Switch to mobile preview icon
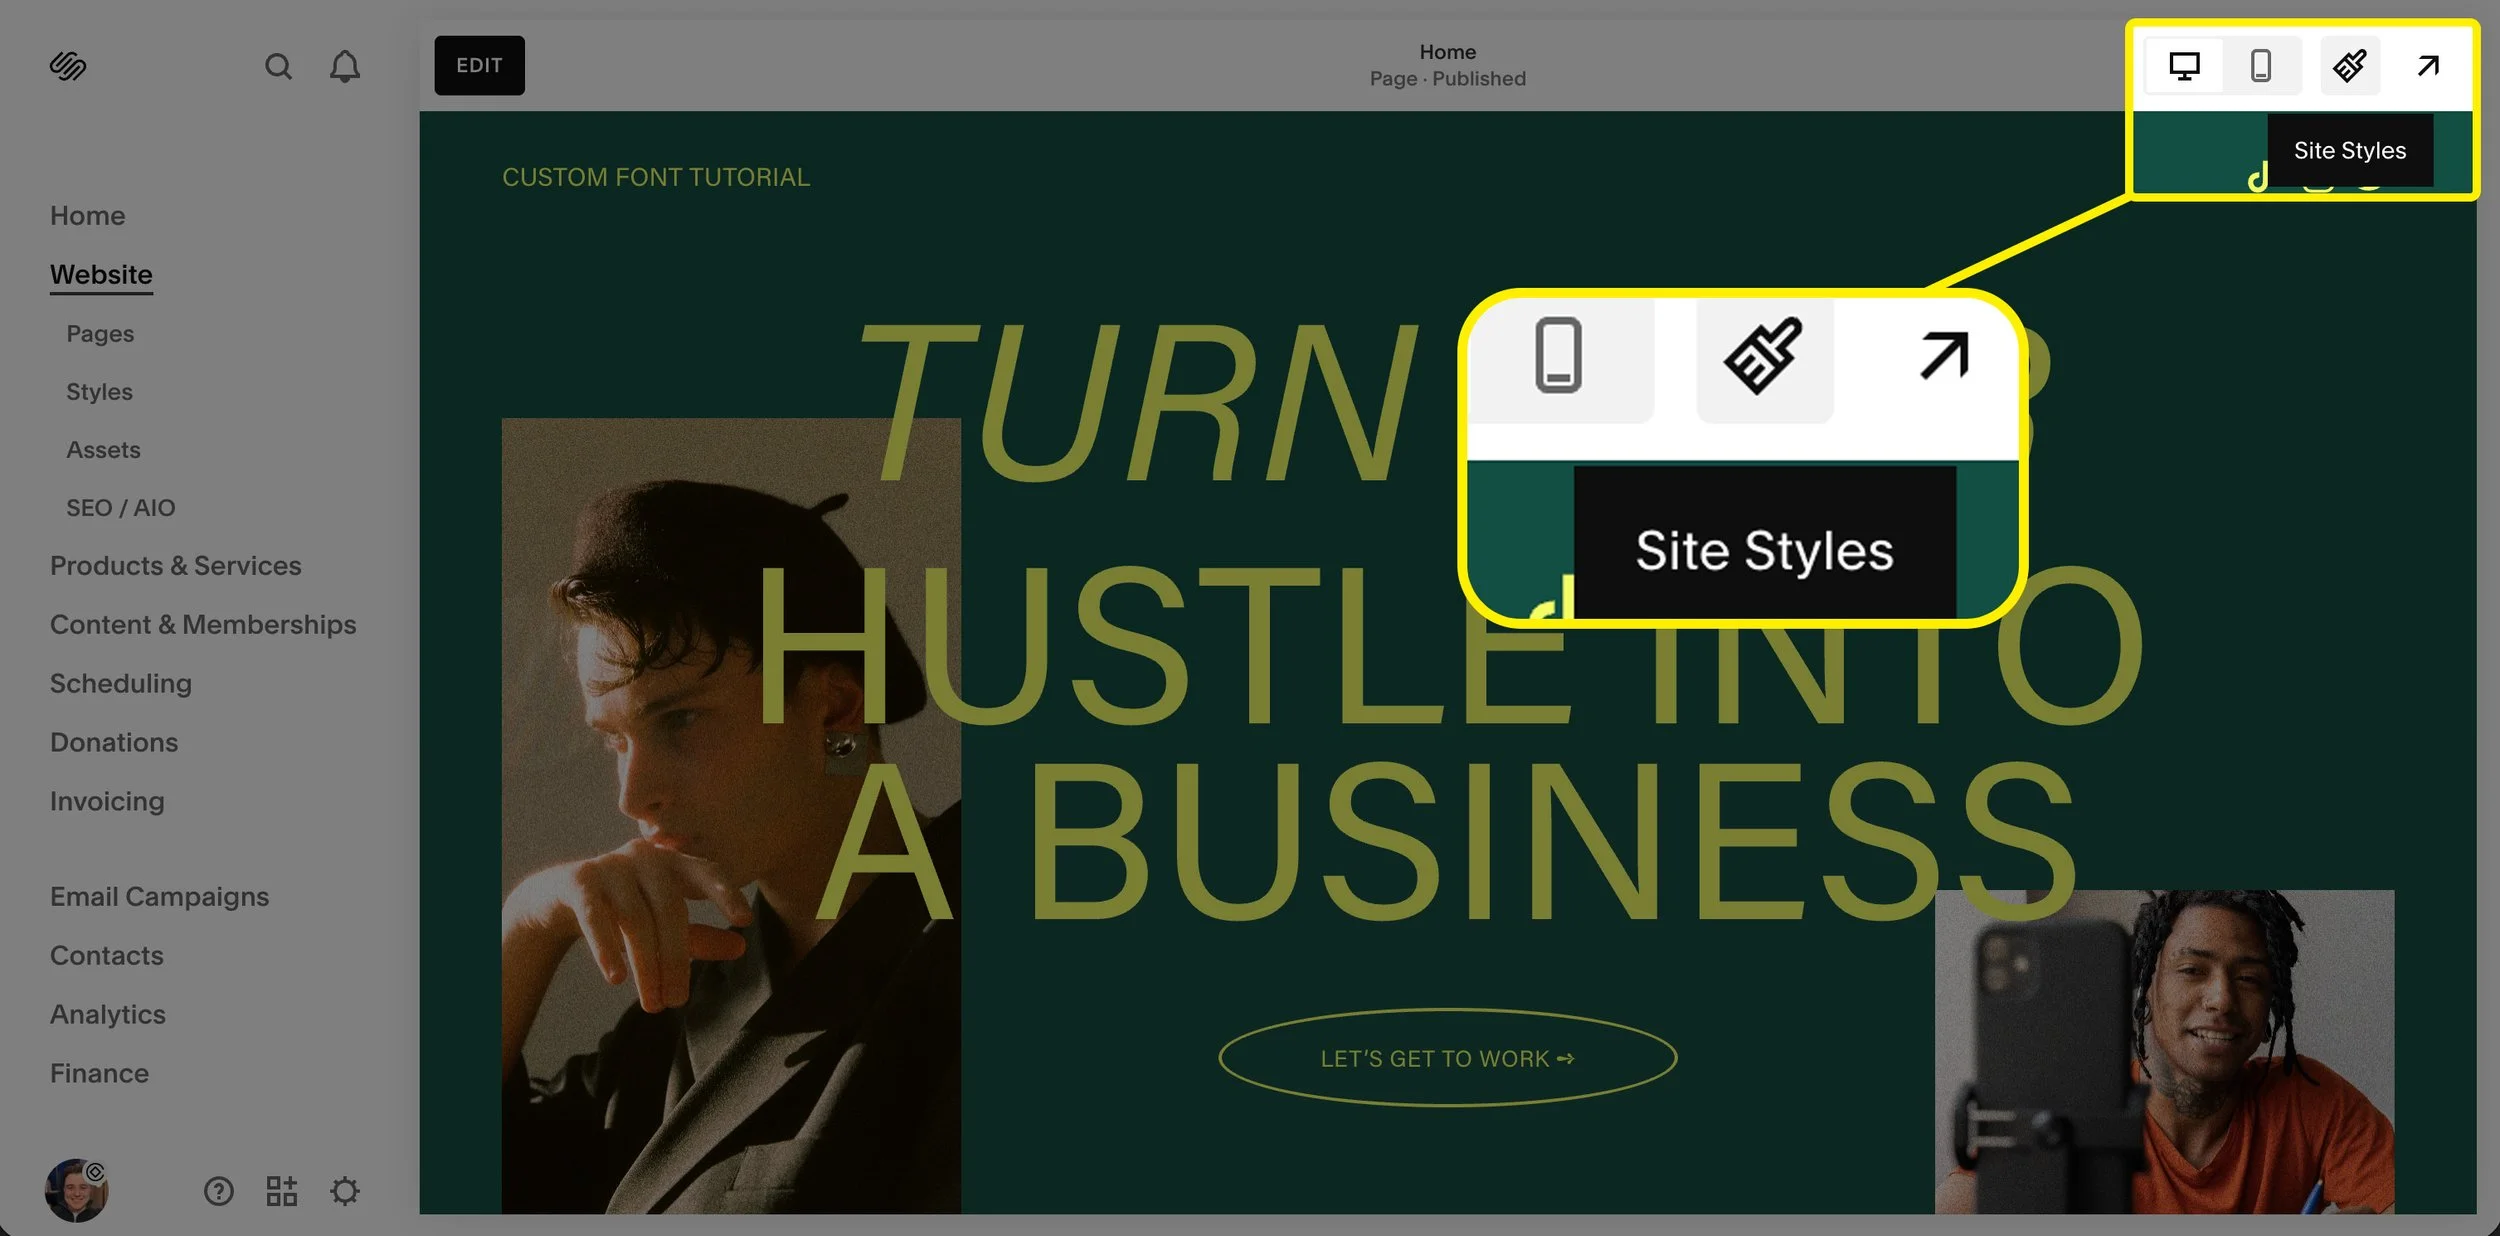 coord(2260,66)
